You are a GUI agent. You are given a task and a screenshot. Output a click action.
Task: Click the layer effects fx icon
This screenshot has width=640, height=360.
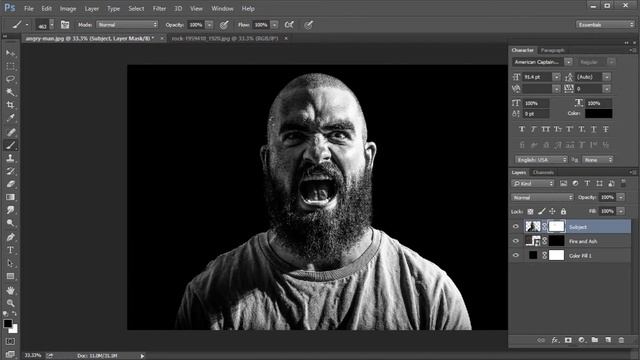pos(555,340)
